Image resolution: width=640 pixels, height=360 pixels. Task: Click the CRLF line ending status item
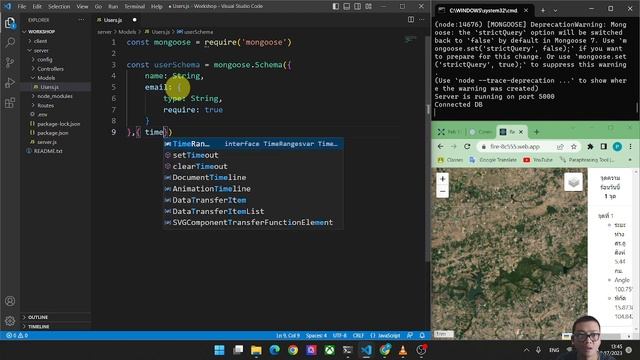coord(358,336)
